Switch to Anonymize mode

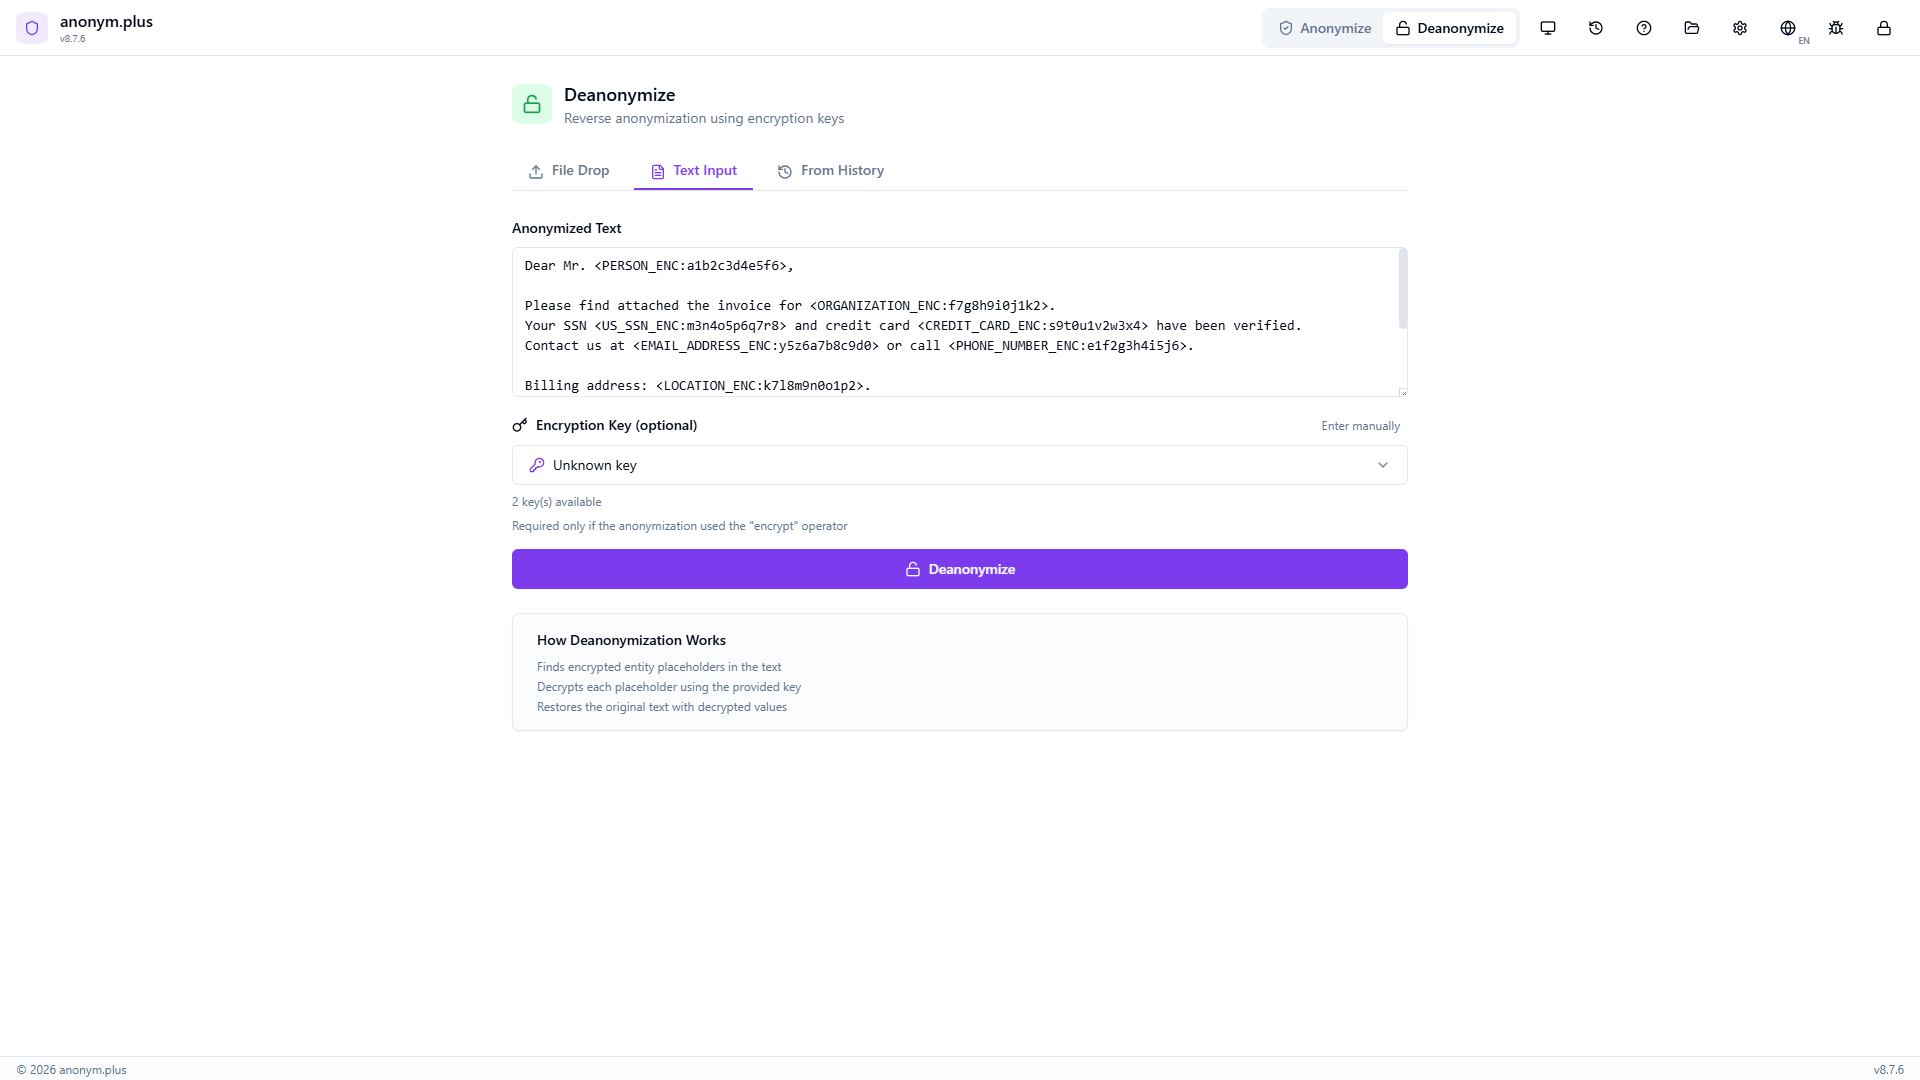pos(1324,28)
